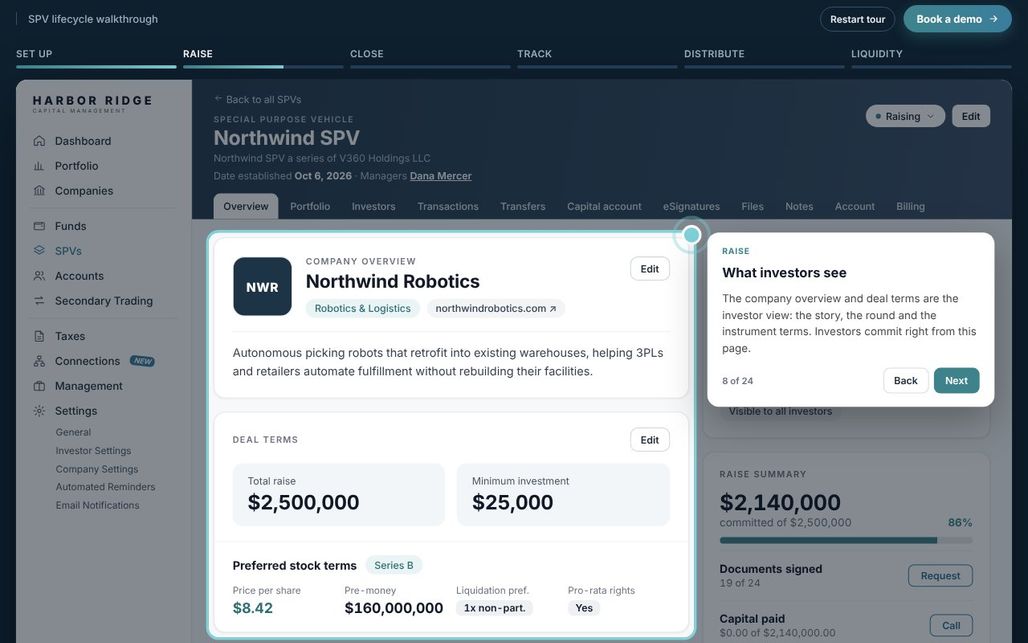Switch to the Portfolio tab
The image size is (1028, 643).
[x=310, y=206]
